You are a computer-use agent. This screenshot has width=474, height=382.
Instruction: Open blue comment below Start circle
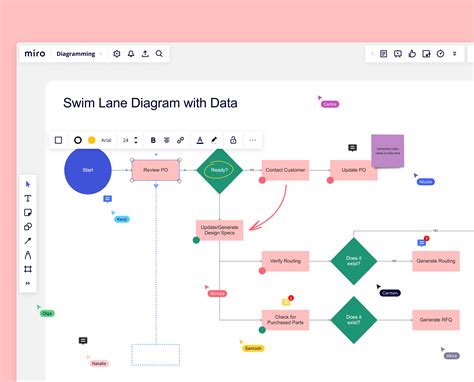(x=107, y=199)
